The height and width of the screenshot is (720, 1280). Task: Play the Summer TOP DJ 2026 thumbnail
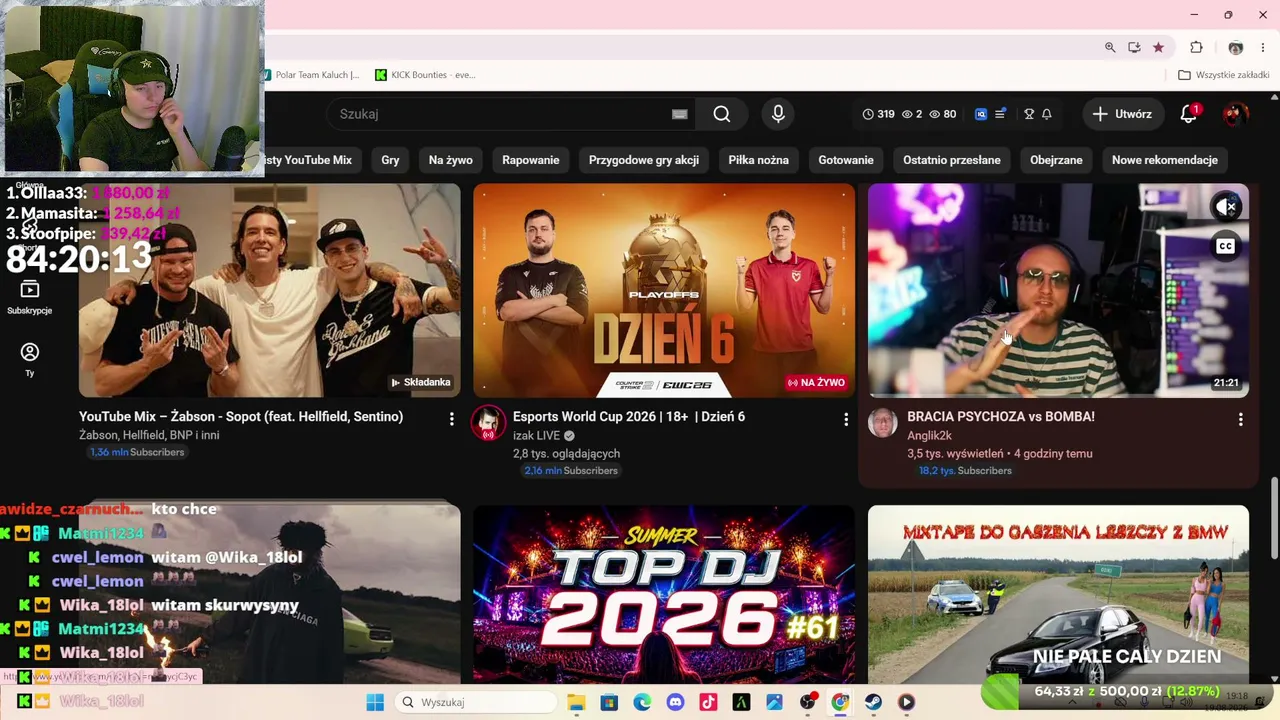pos(664,594)
